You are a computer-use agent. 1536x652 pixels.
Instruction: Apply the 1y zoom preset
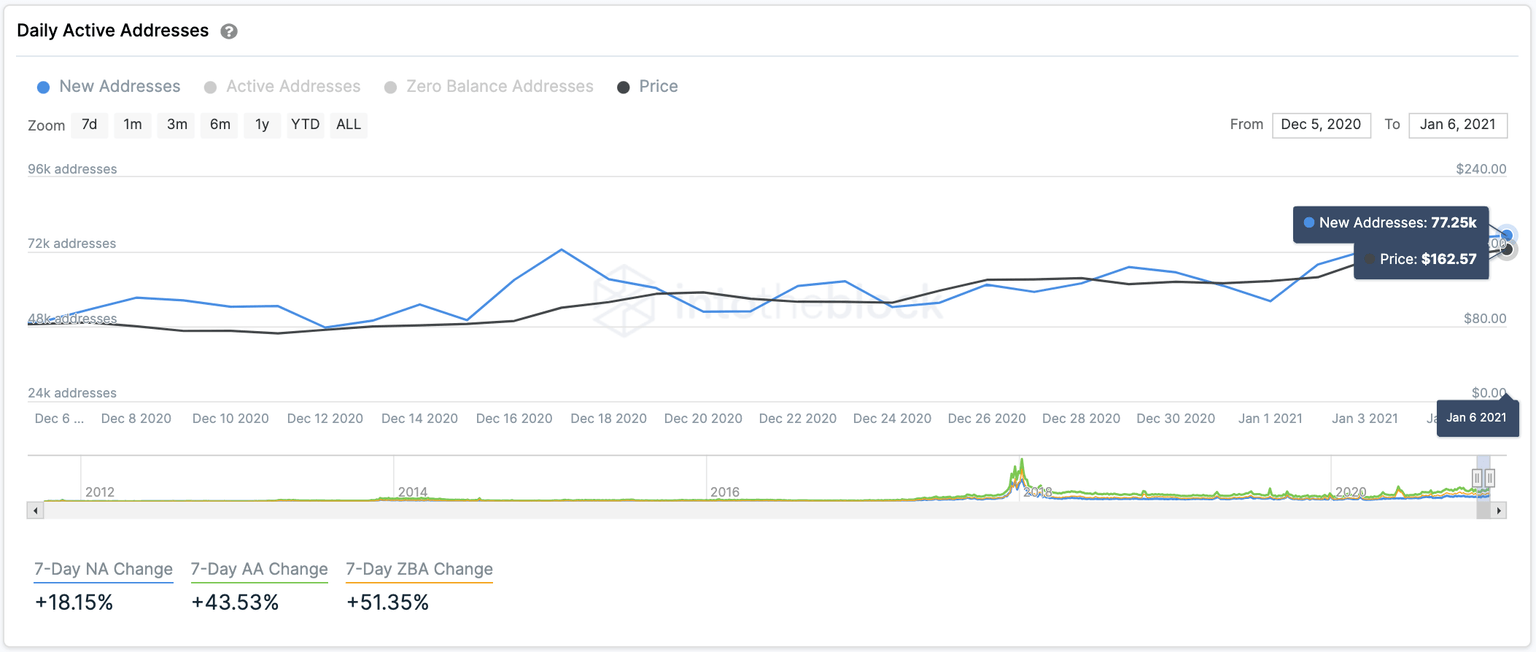pos(262,124)
